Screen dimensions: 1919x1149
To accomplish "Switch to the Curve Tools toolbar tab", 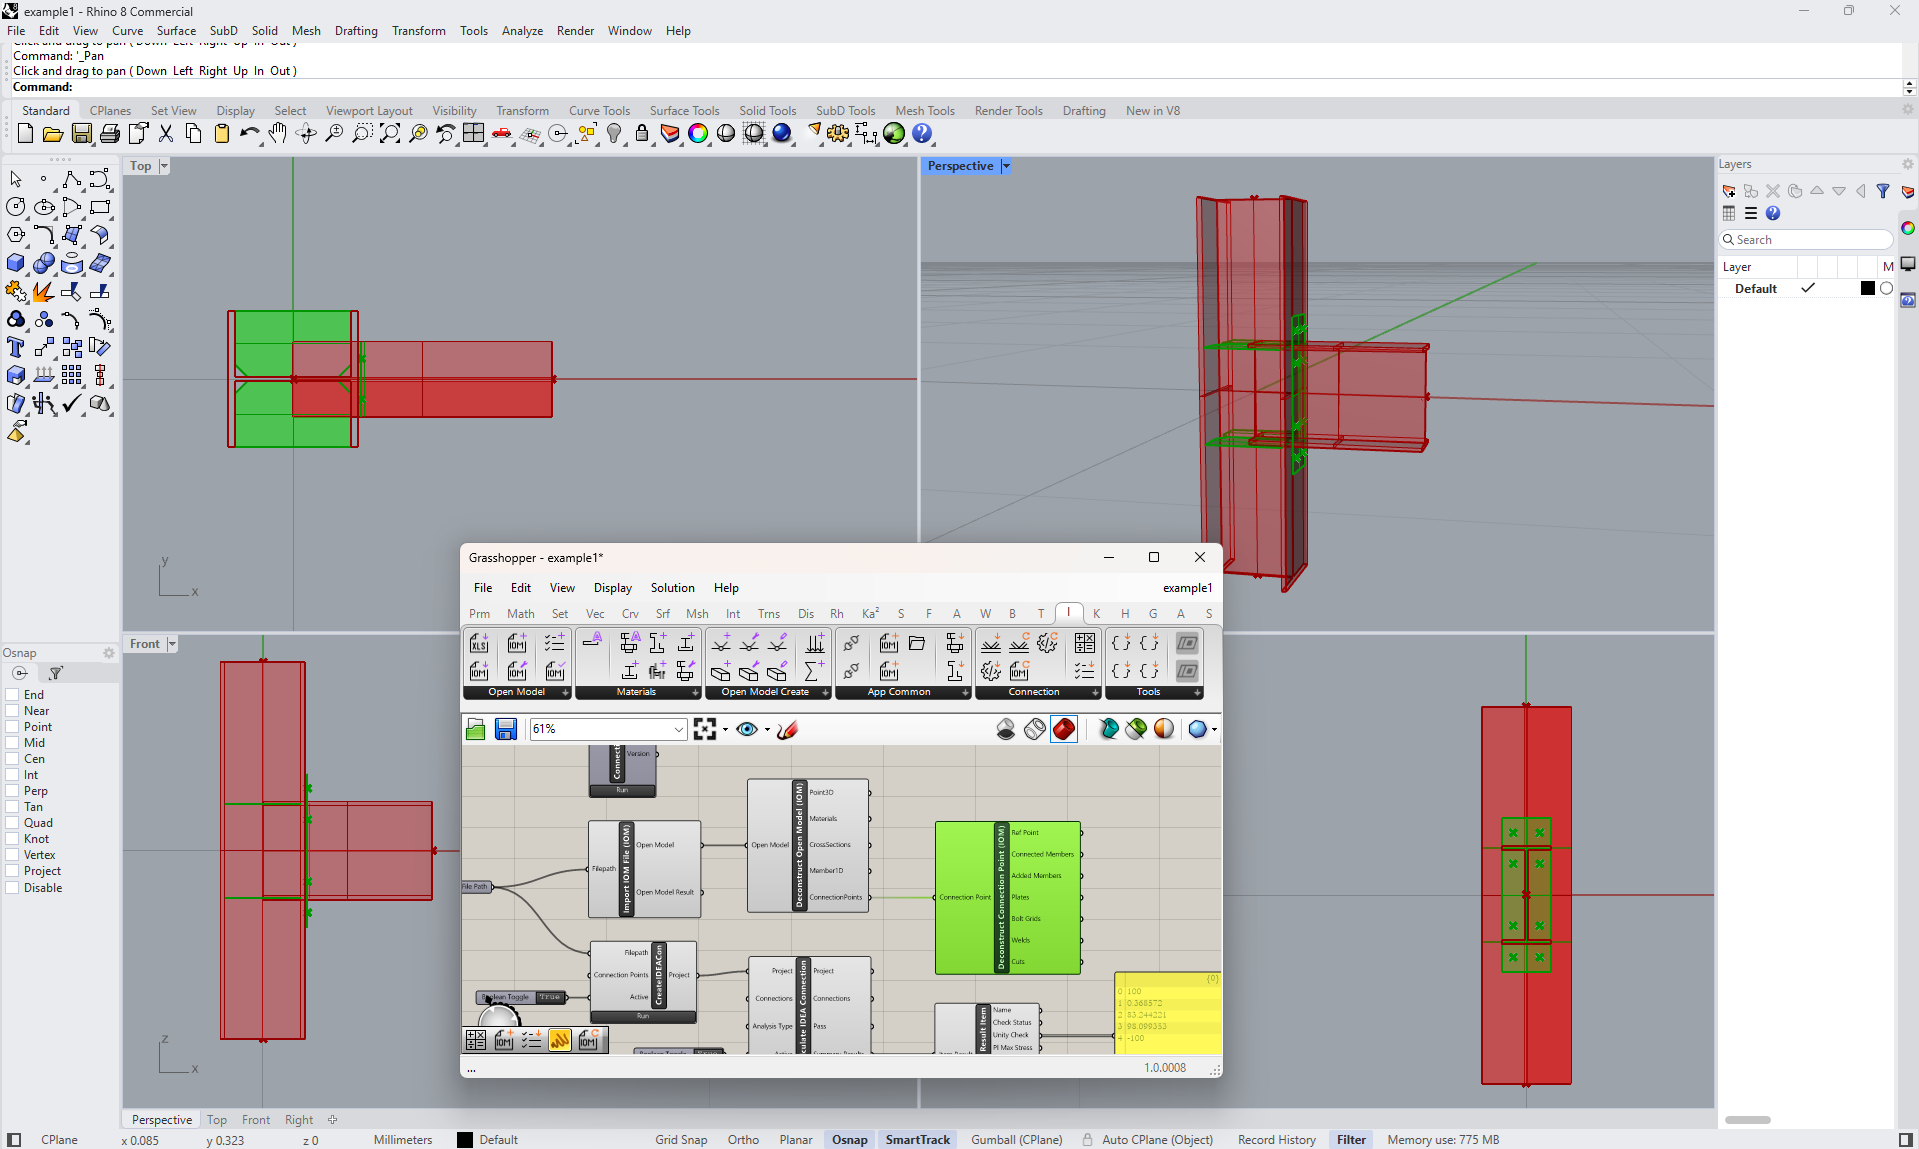I will point(599,111).
